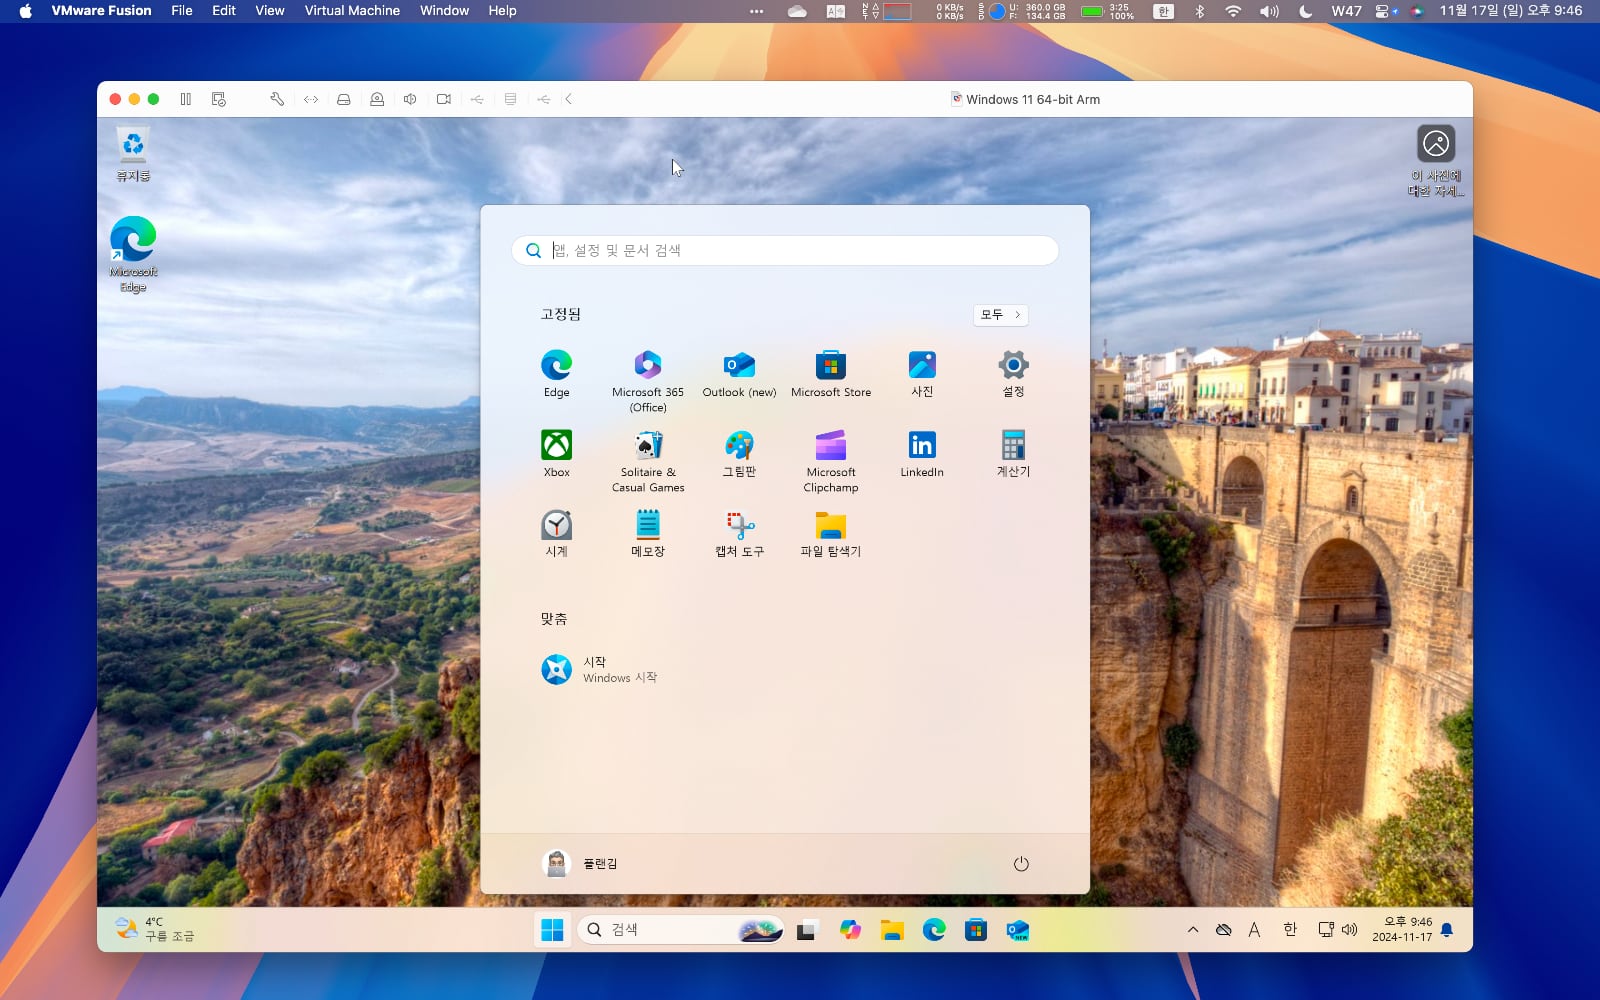Click the VMware snapshot icon
1600x1000 pixels.
click(x=219, y=99)
